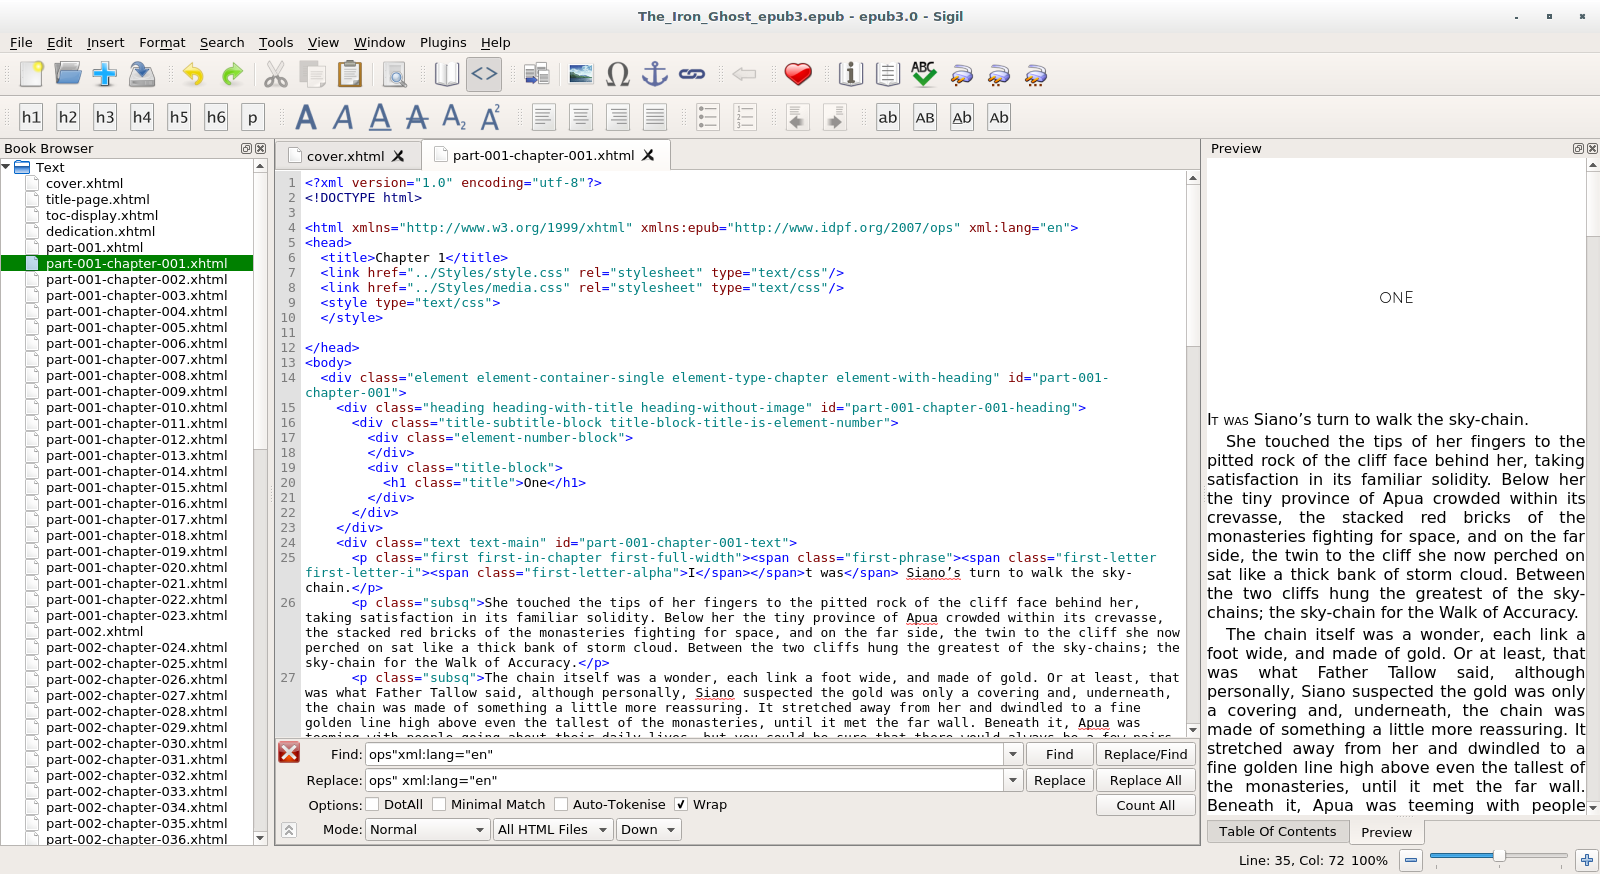Click the Undo arrow icon

193,75
